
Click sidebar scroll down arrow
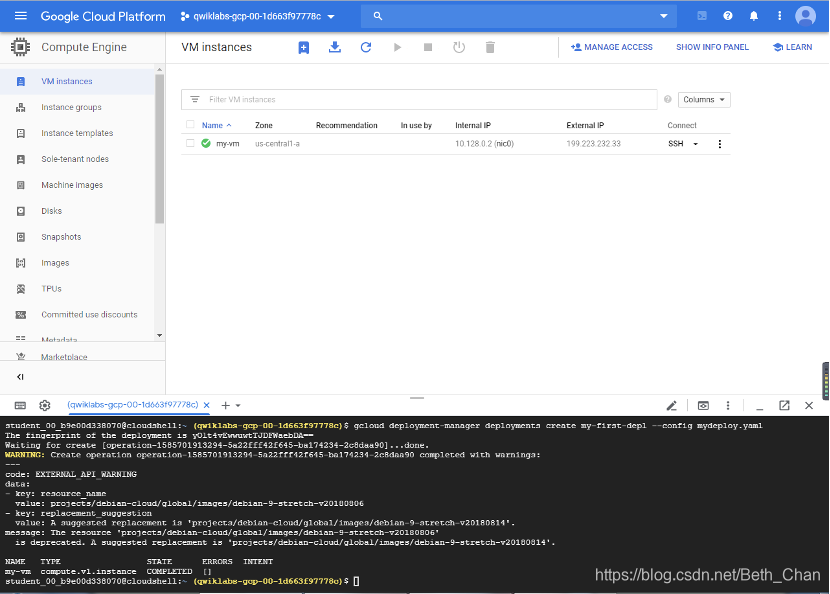pos(159,336)
